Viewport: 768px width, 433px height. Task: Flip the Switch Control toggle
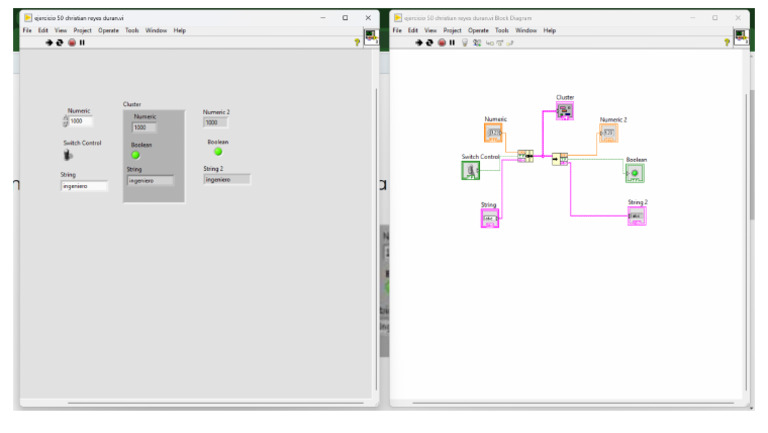[x=69, y=155]
